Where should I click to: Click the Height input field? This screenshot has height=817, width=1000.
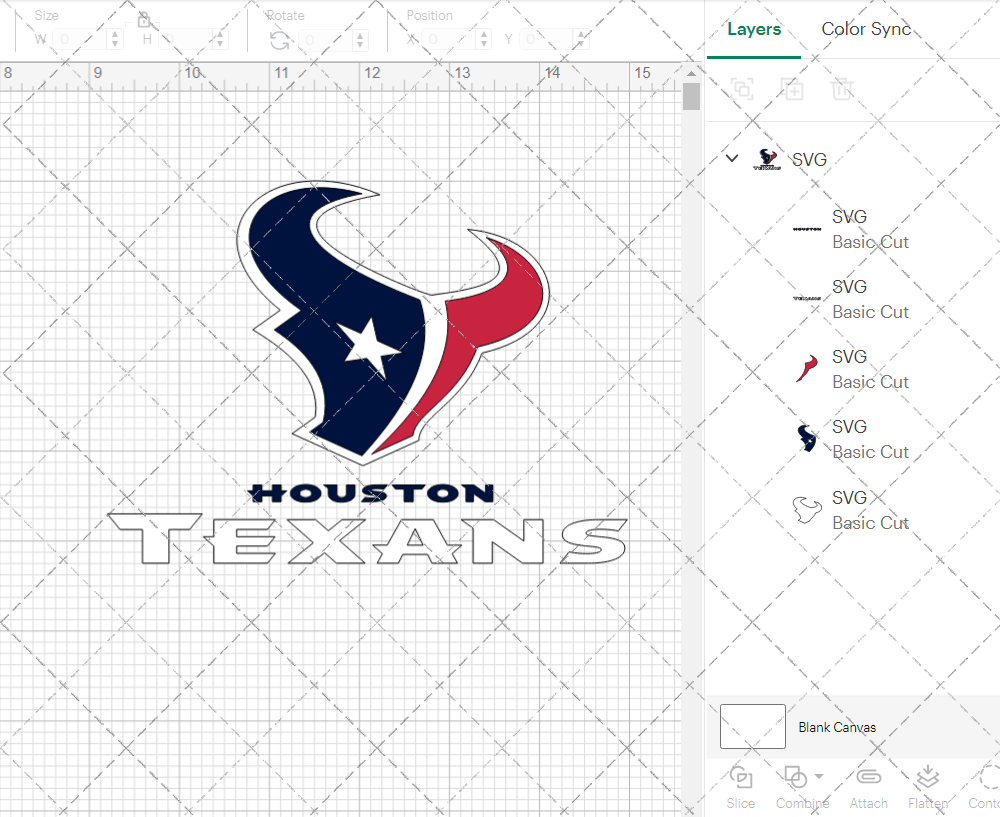185,40
